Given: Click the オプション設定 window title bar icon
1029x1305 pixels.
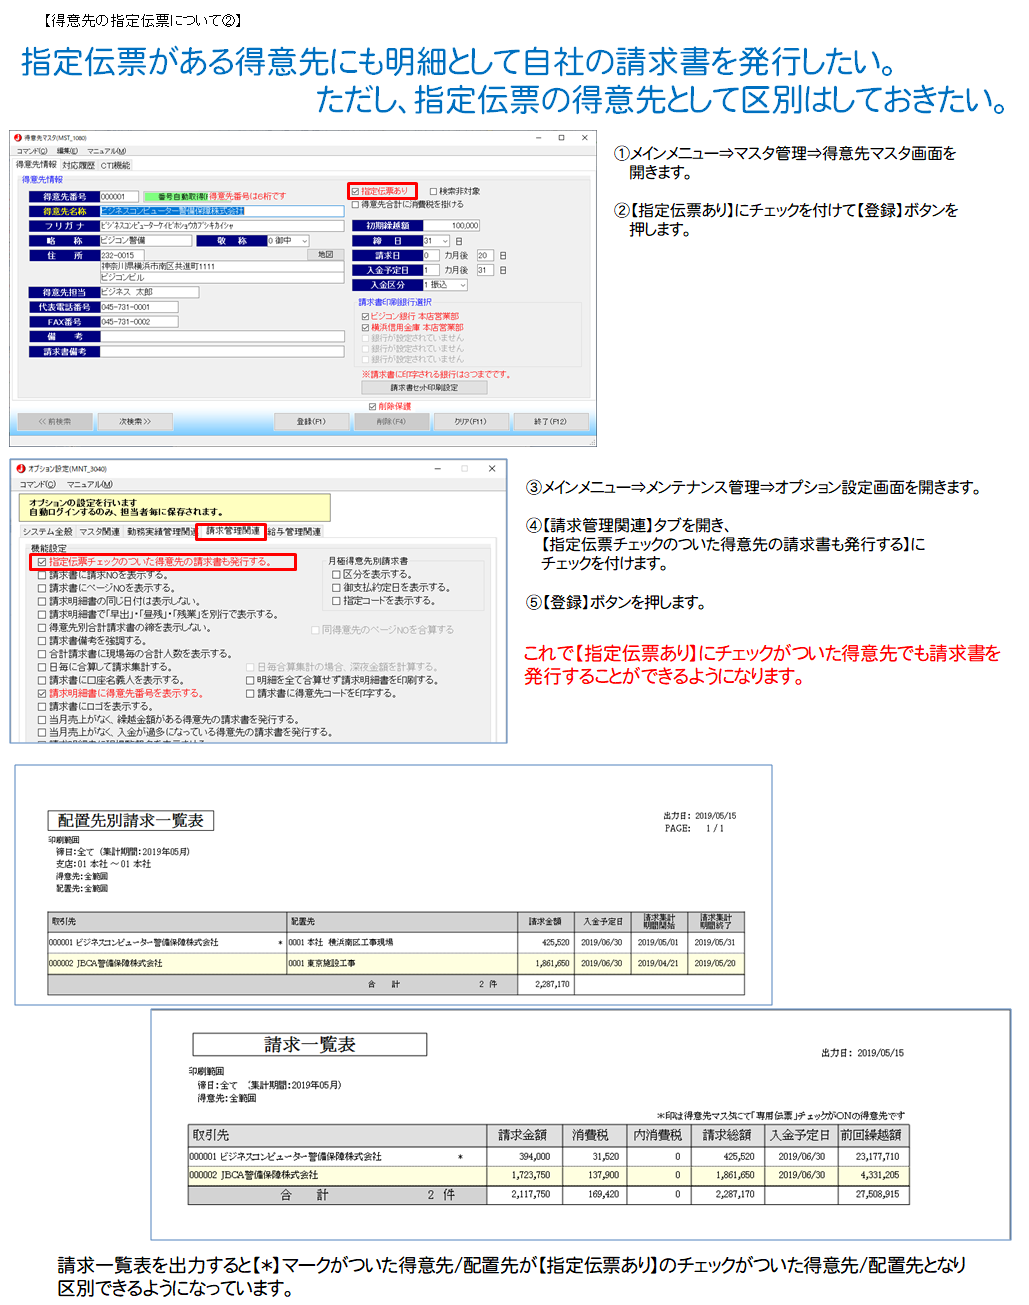Looking at the screenshot, I should pyautogui.click(x=20, y=468).
